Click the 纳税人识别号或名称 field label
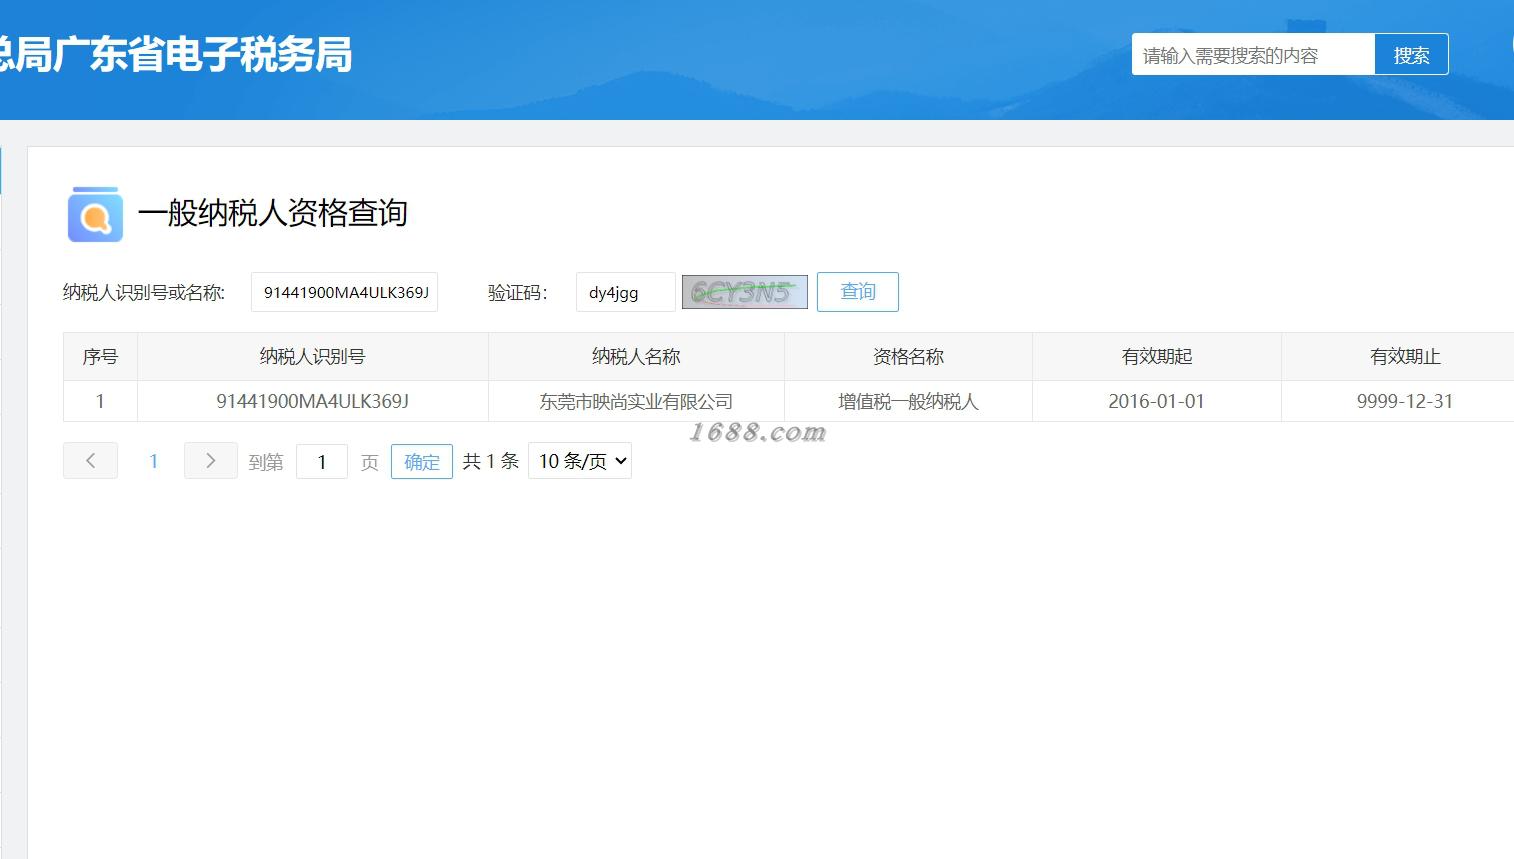1514x859 pixels. 144,292
